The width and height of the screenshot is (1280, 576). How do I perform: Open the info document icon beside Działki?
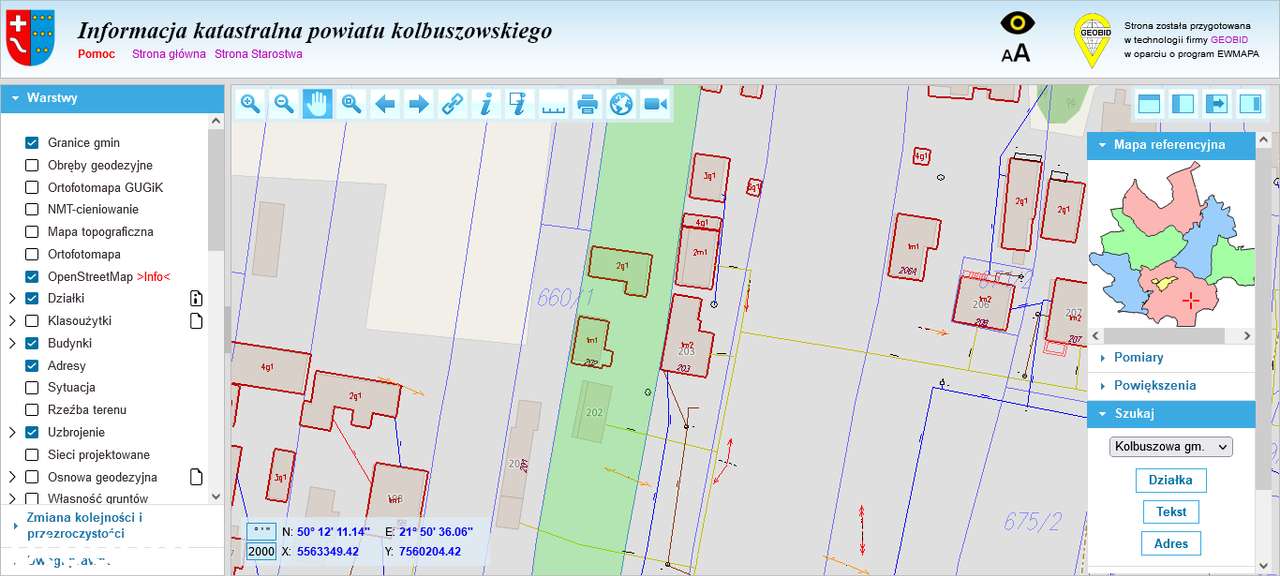[197, 298]
